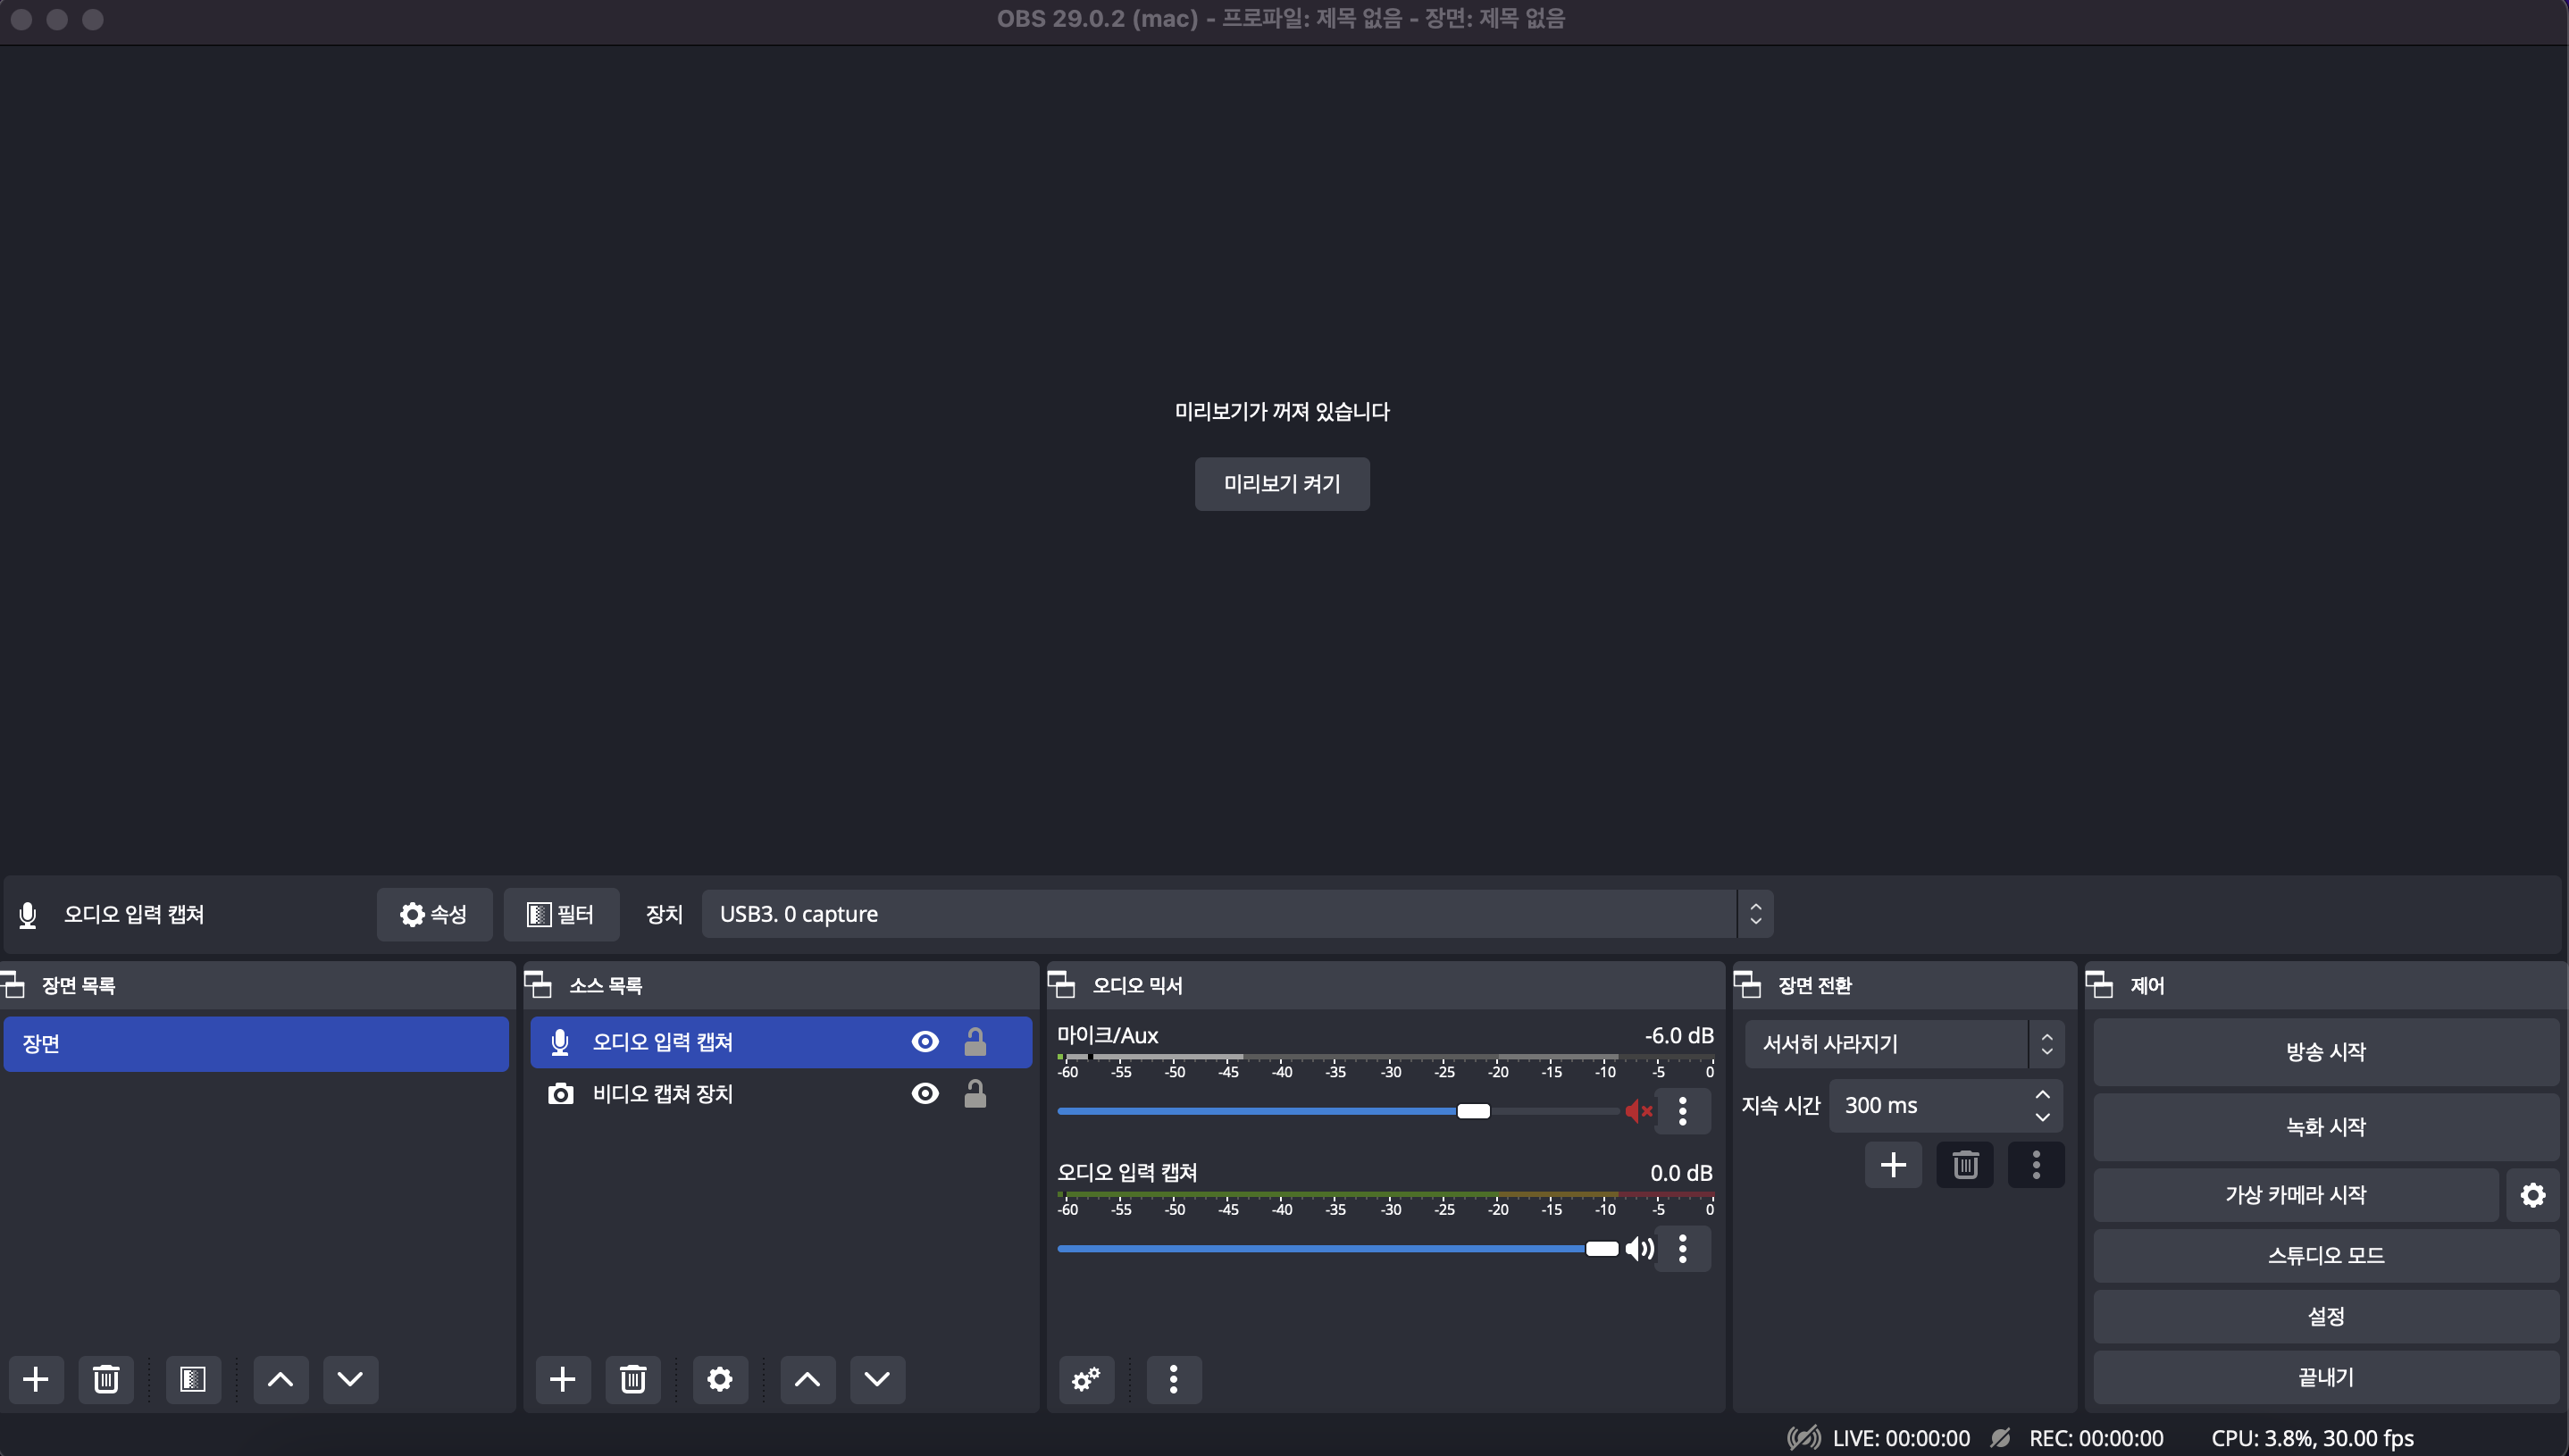Viewport: 2569px width, 1456px height.
Task: Move source down with arrow icon
Action: point(877,1379)
